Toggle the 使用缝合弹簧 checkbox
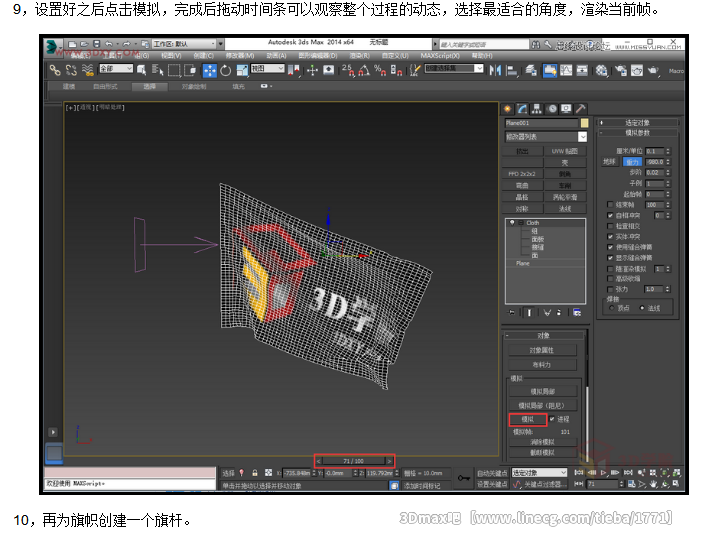Image resolution: width=712 pixels, height=537 pixels. tap(610, 247)
